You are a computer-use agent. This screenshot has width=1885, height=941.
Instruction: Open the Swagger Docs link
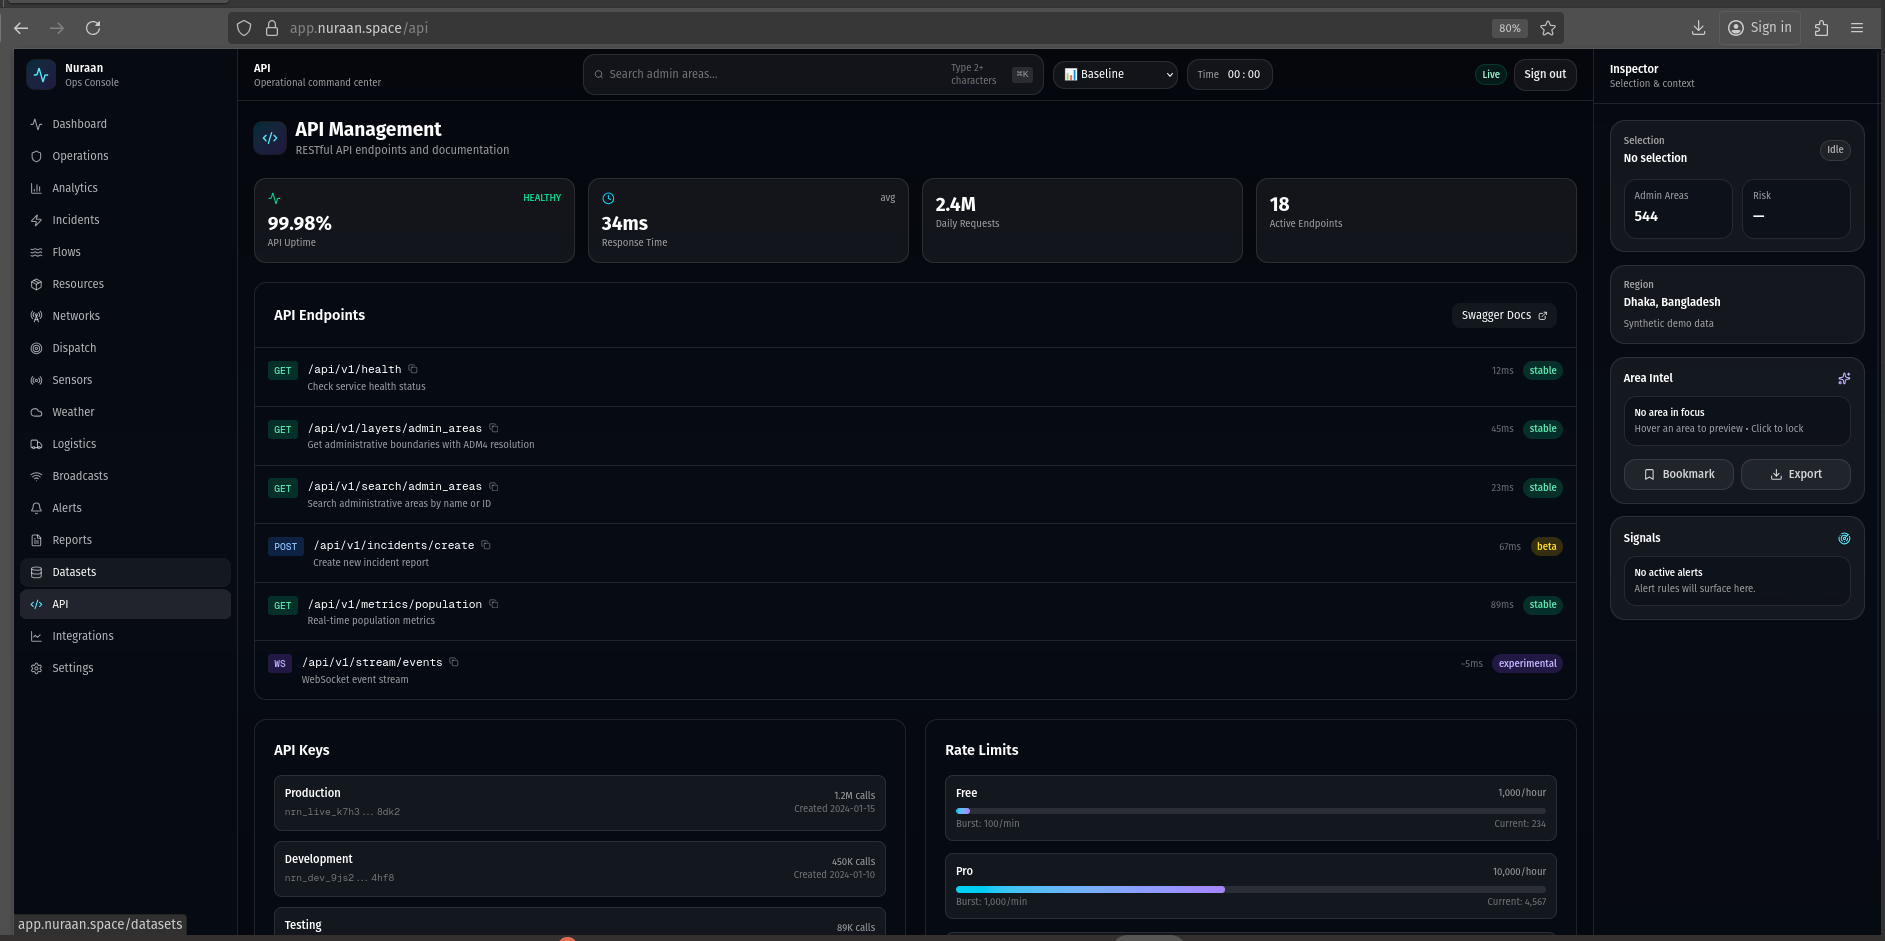coord(1503,315)
